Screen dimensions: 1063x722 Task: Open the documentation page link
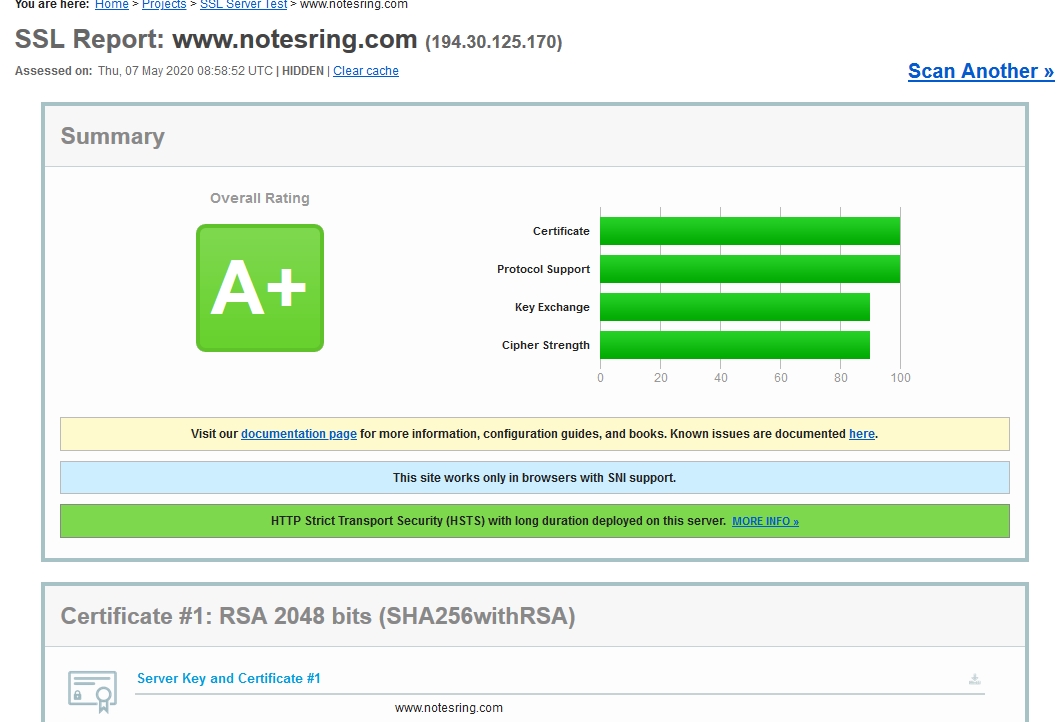pyautogui.click(x=298, y=434)
